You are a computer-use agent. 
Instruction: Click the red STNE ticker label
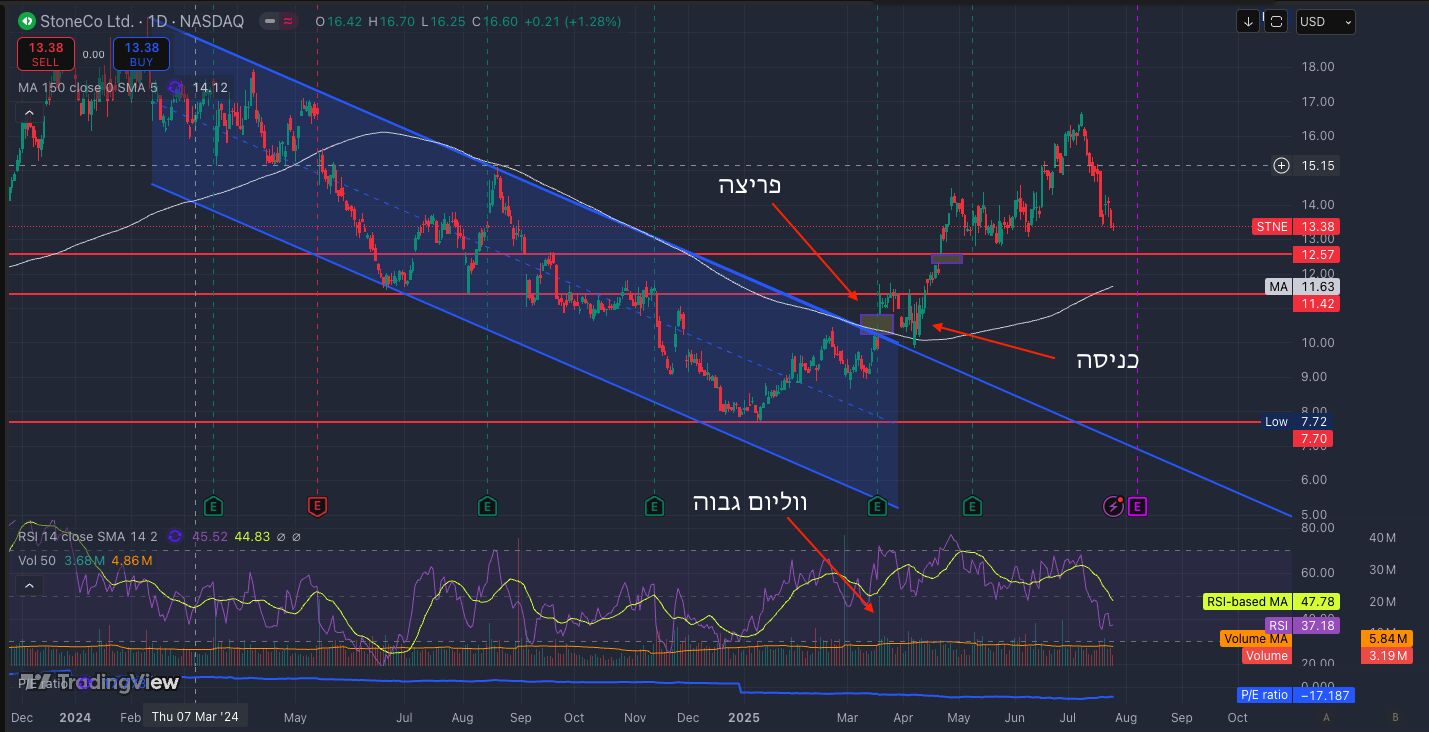pos(1271,227)
